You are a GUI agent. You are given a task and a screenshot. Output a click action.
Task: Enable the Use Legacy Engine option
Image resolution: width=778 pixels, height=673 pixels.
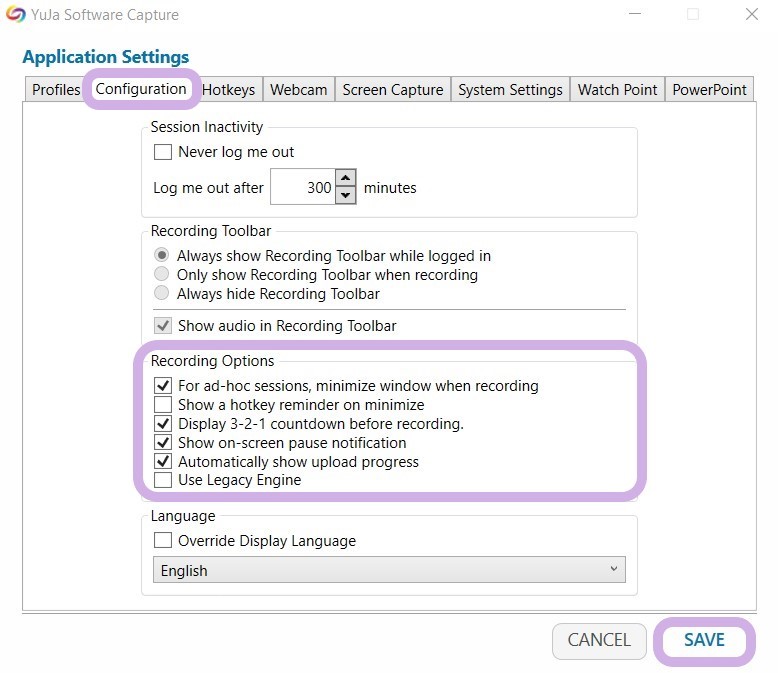click(x=163, y=480)
